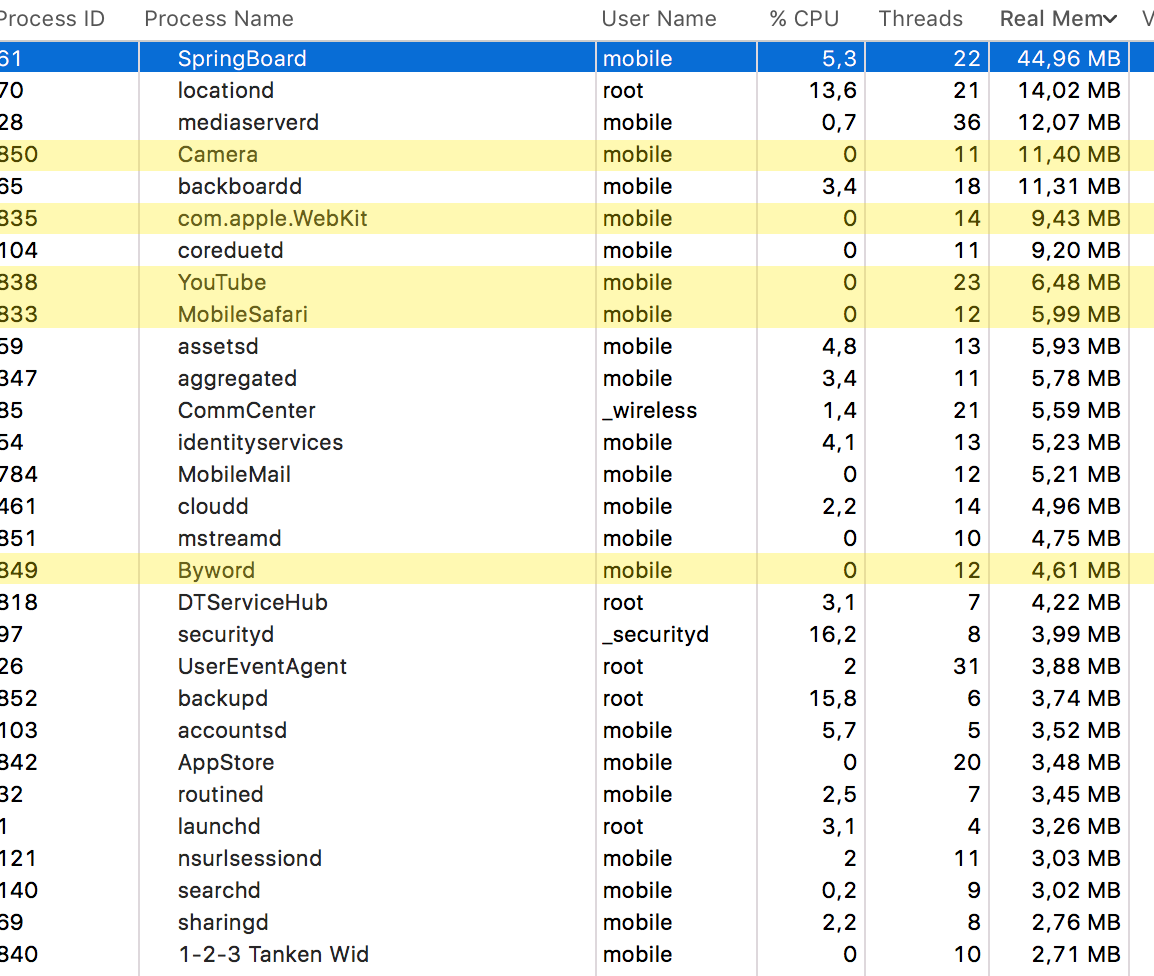Select the sharingd process name
The height and width of the screenshot is (976, 1154).
pos(223,923)
